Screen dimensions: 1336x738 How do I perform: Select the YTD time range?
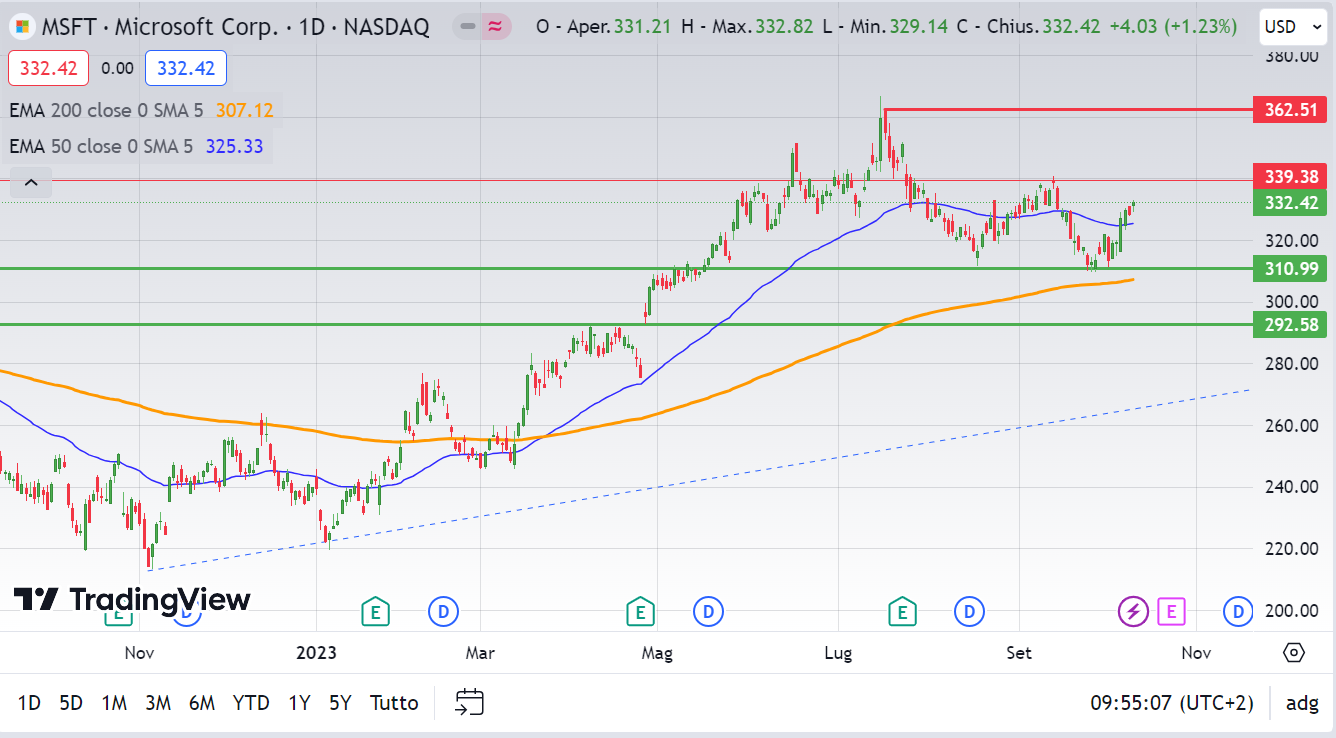(x=251, y=703)
